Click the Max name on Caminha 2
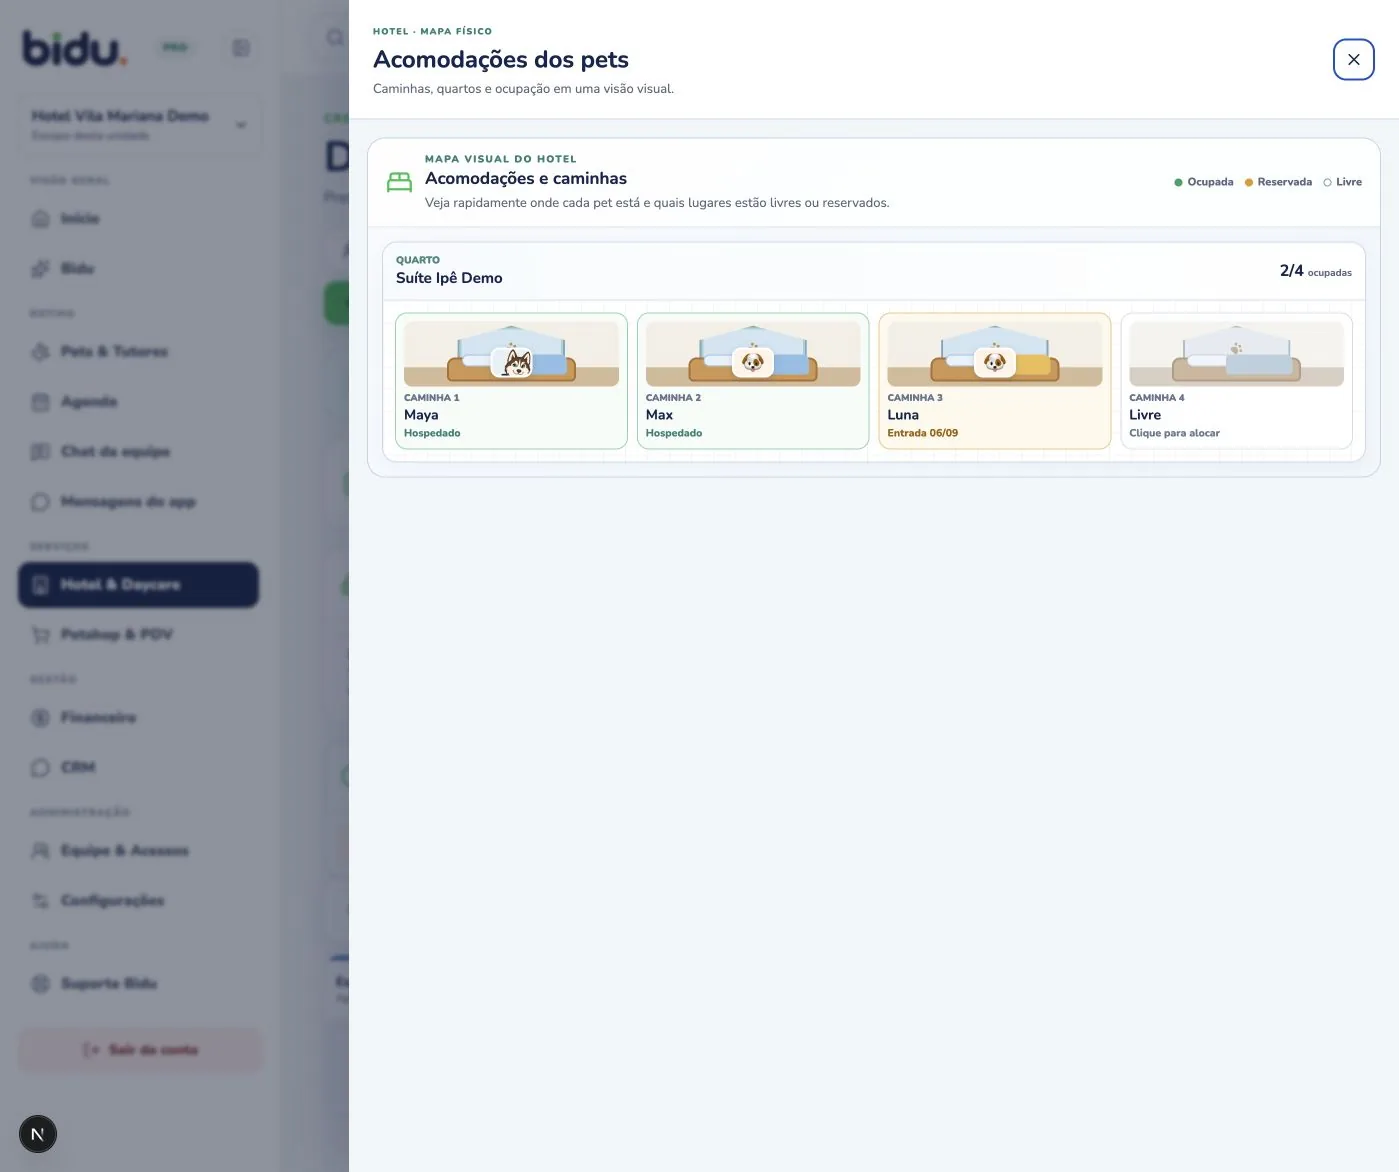 pyautogui.click(x=659, y=415)
